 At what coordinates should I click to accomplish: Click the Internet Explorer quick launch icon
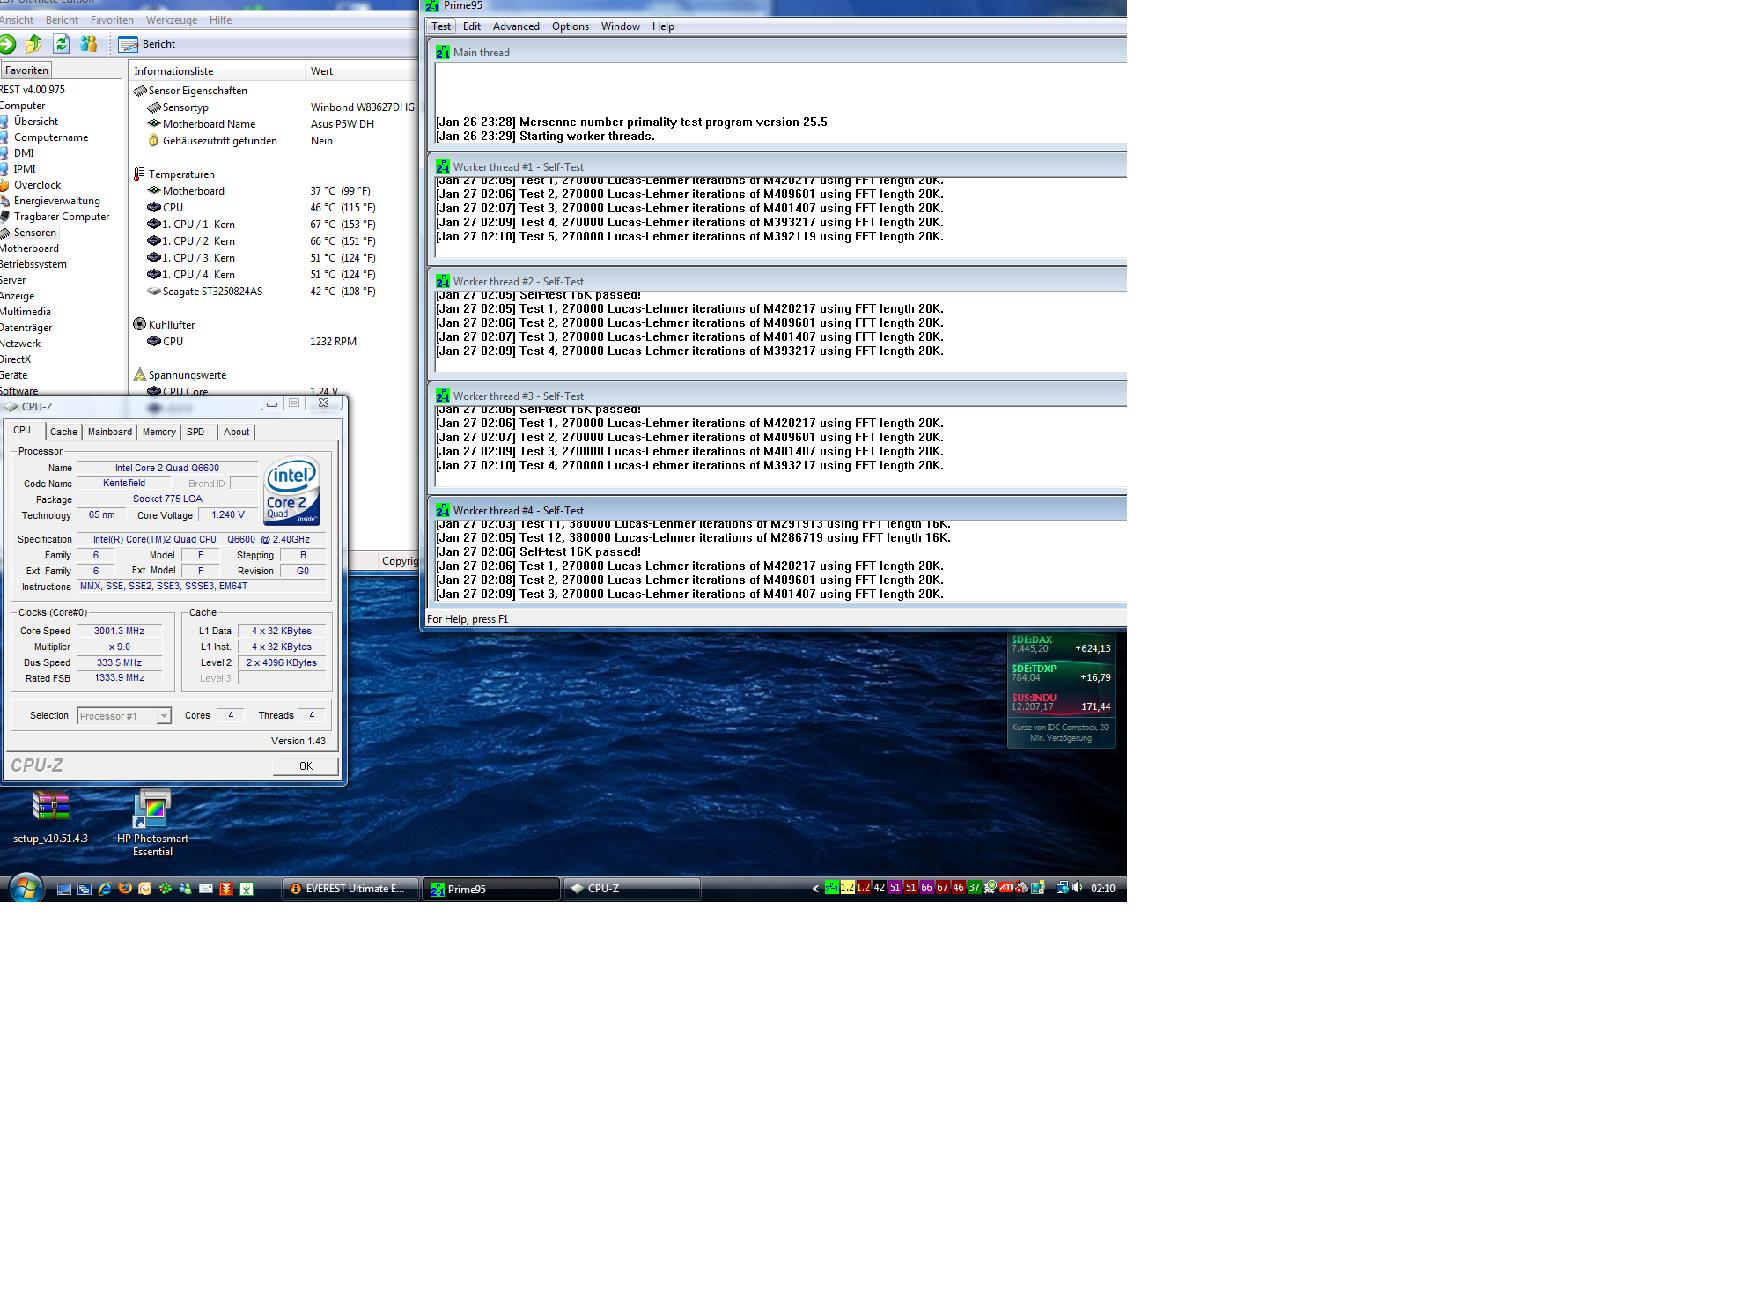pyautogui.click(x=104, y=888)
